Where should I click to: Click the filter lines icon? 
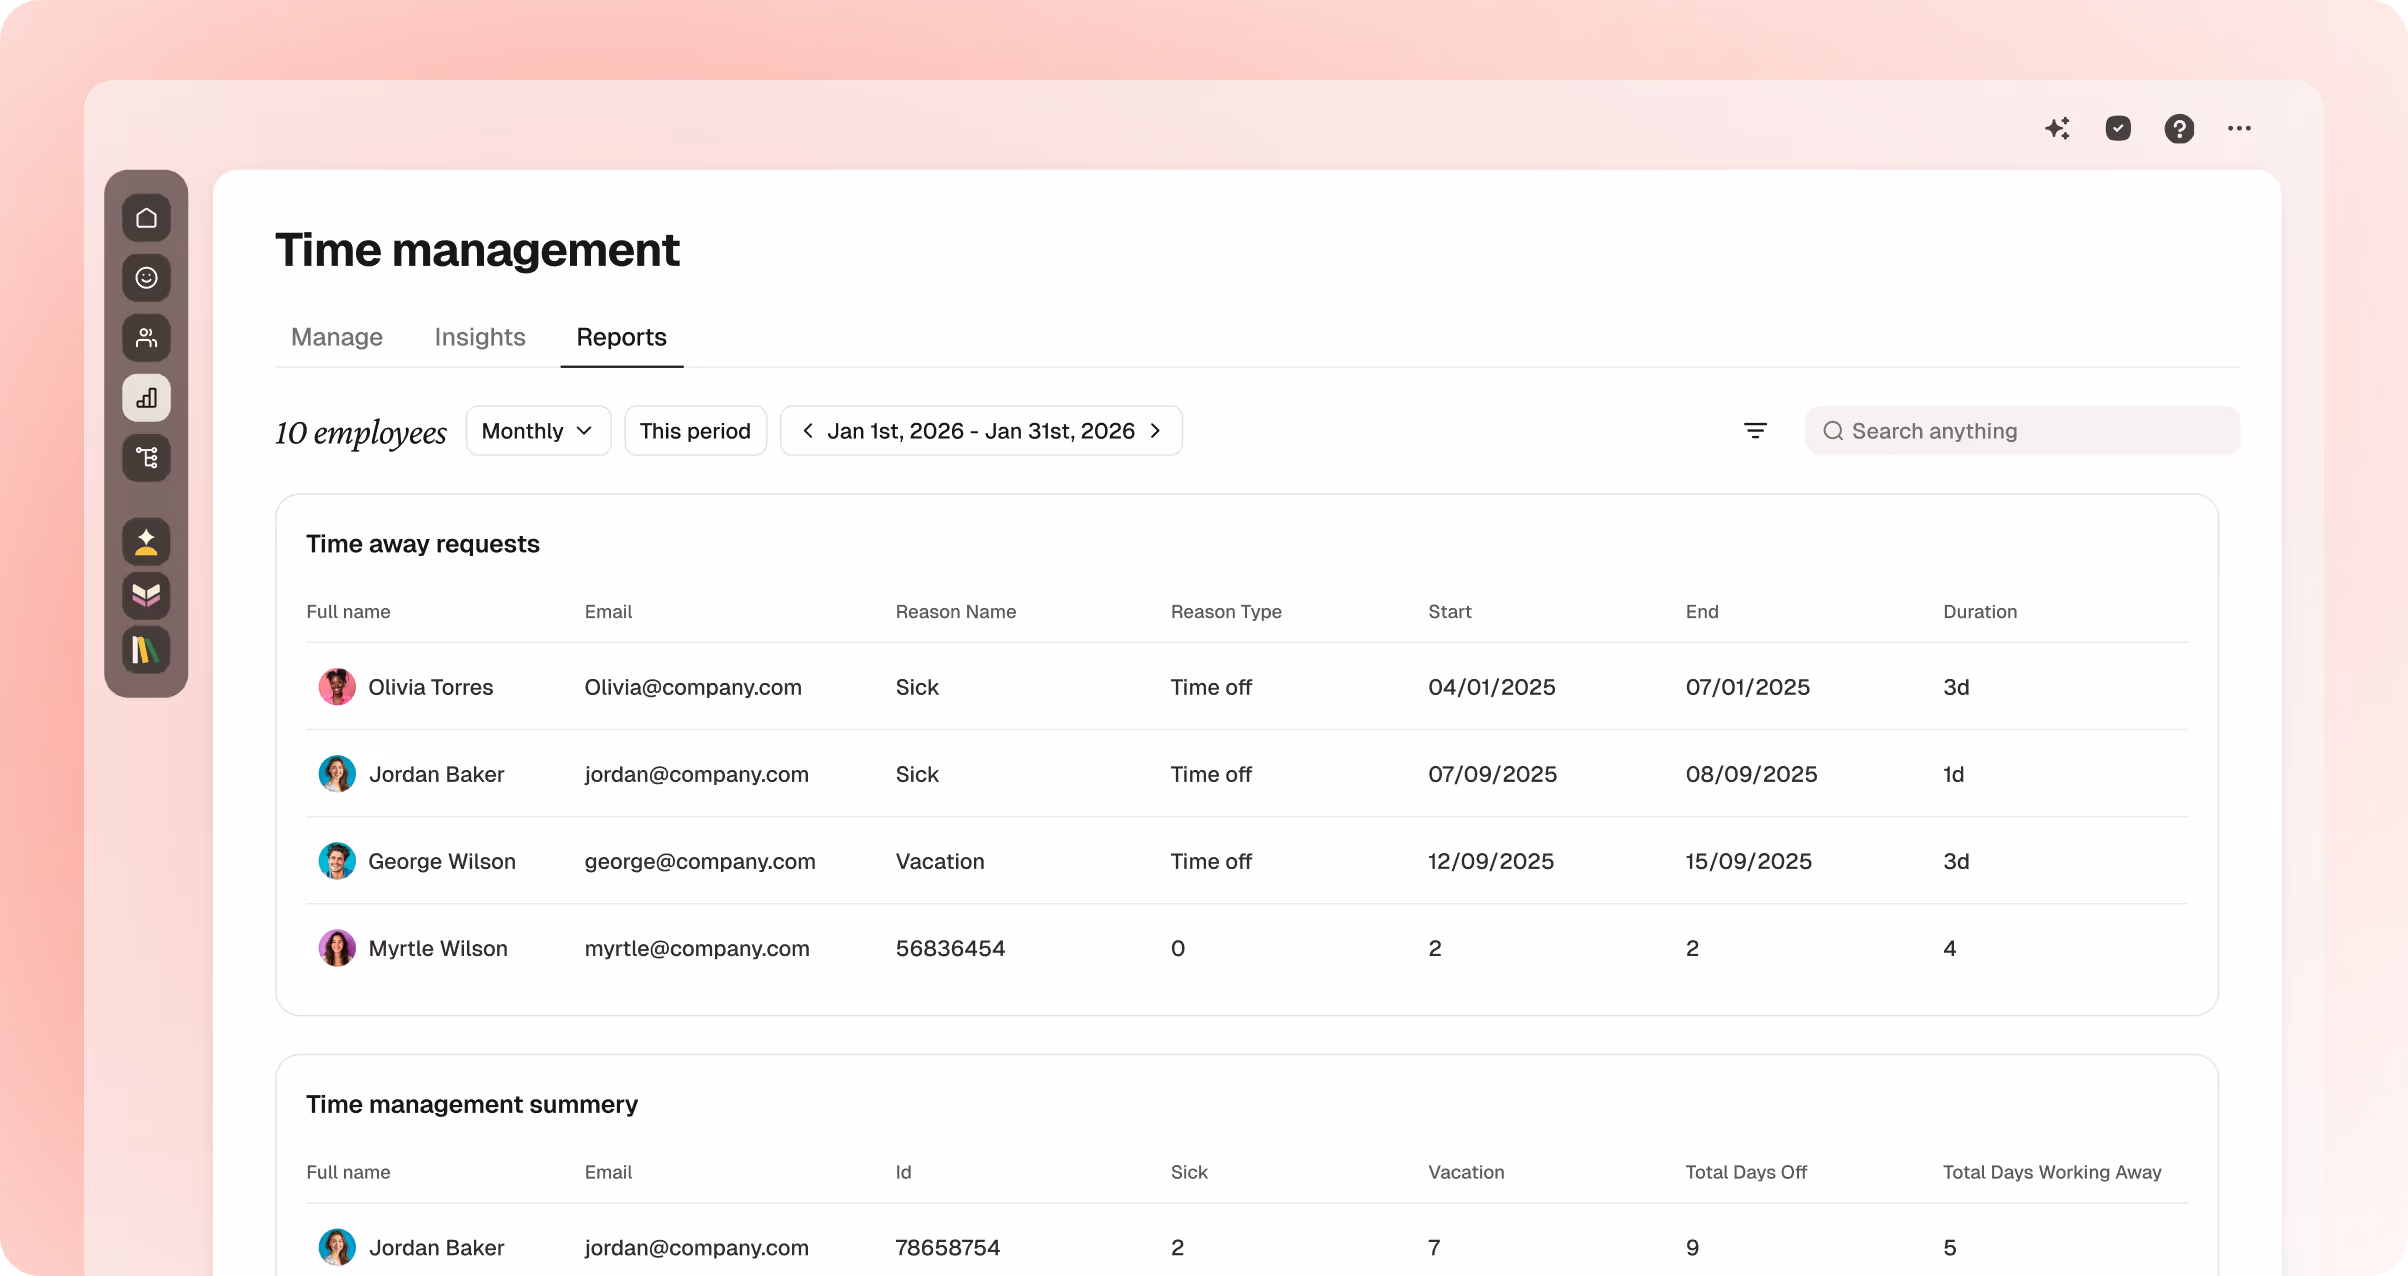[x=1755, y=431]
